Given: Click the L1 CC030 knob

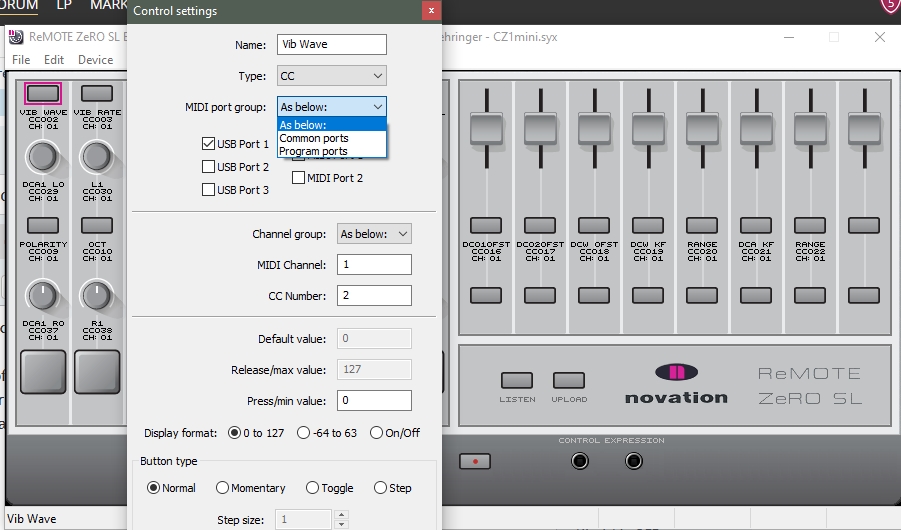Looking at the screenshot, I should point(97,157).
